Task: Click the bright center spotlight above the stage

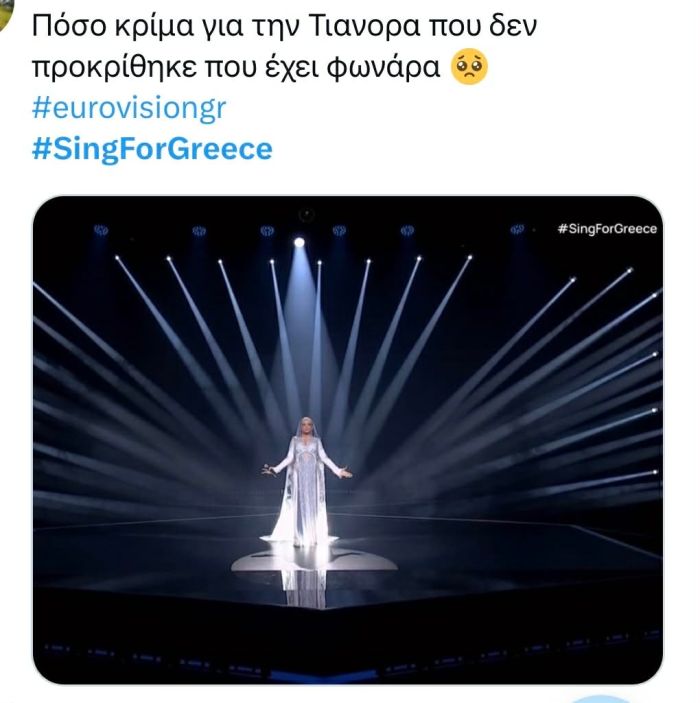Action: 298,242
